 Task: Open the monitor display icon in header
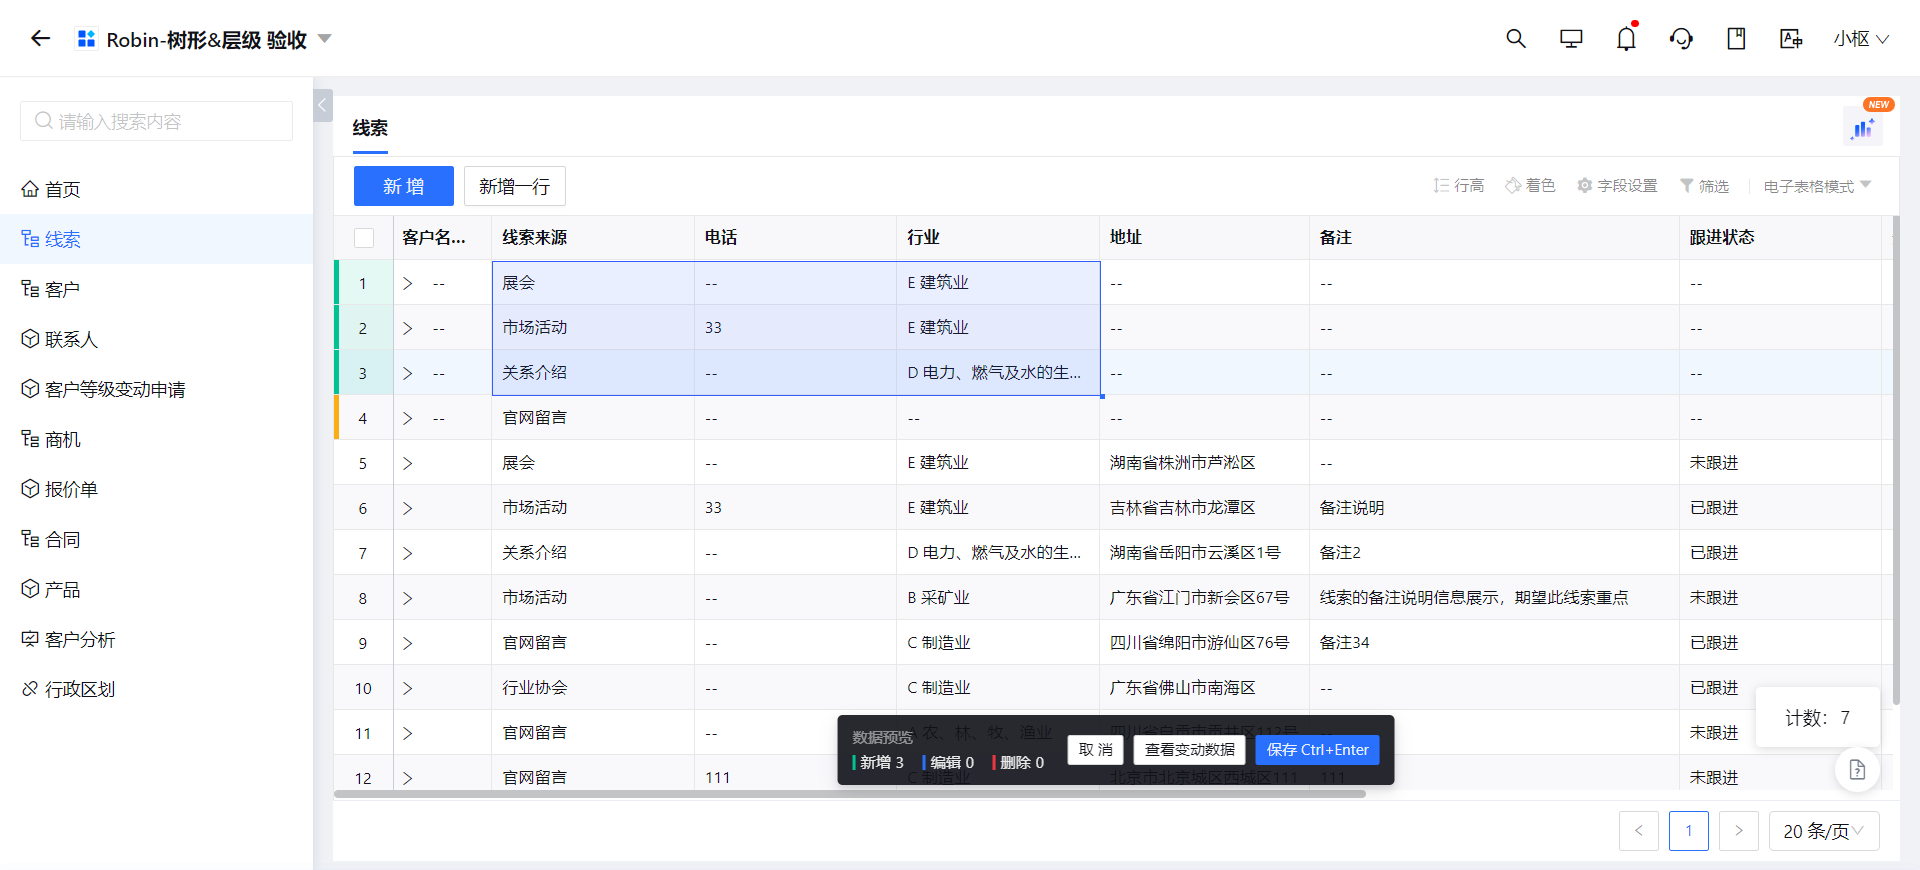tap(1571, 38)
